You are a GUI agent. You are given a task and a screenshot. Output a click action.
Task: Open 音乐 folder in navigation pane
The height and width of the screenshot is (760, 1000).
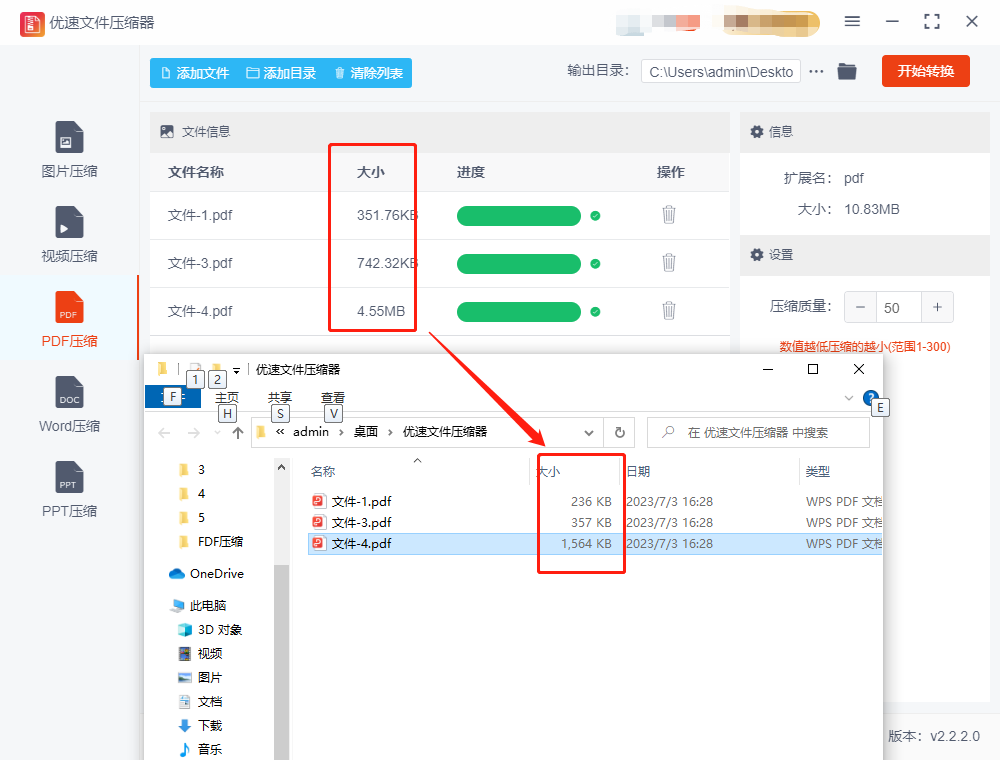click(x=200, y=750)
